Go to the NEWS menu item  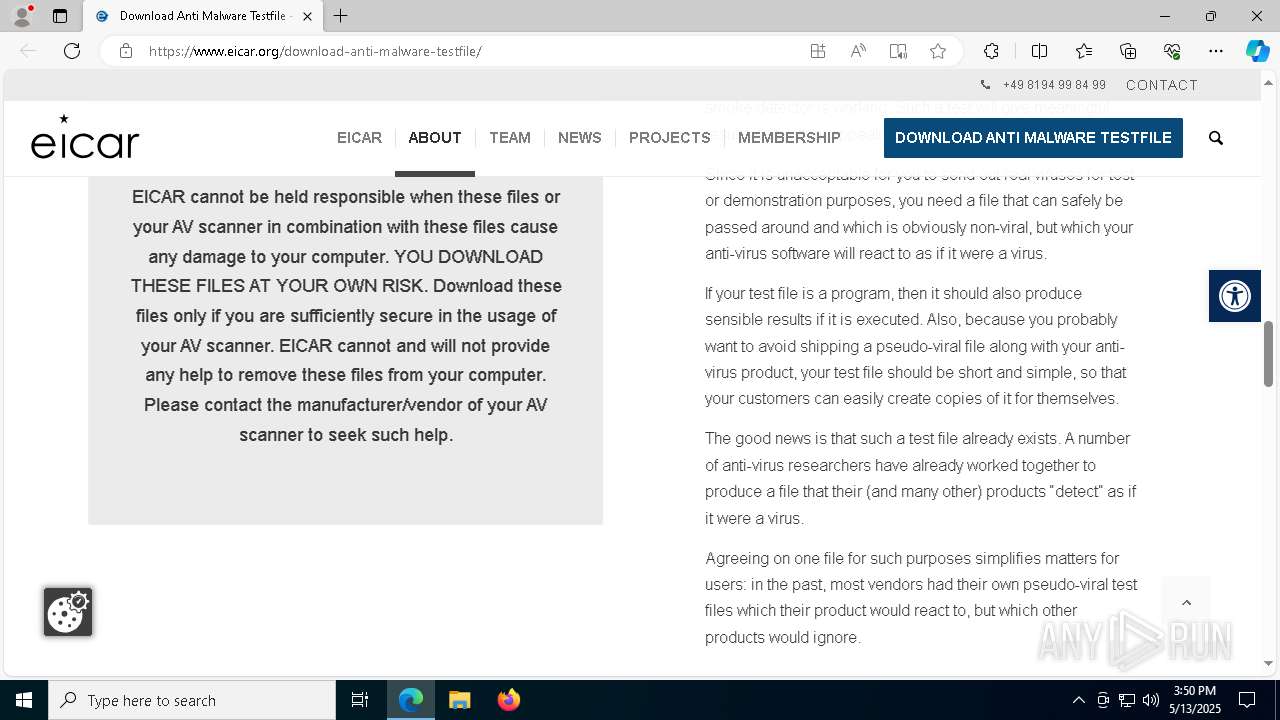pyautogui.click(x=580, y=138)
